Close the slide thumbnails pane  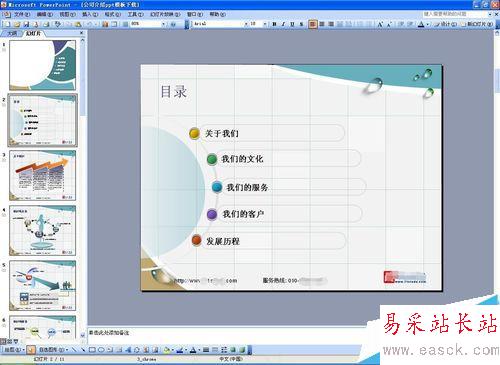(82, 33)
